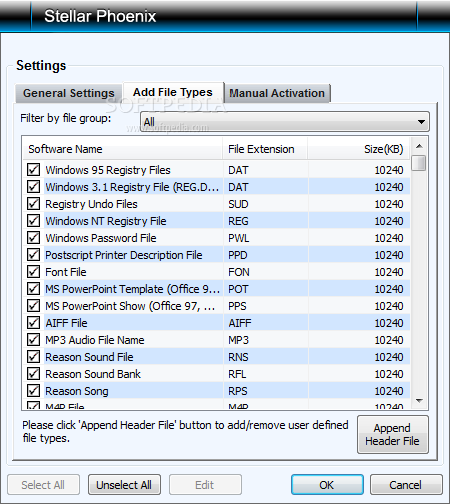This screenshot has height=504, width=450.
Task: Uncheck Font File checkbox
Action: pyautogui.click(x=33, y=272)
